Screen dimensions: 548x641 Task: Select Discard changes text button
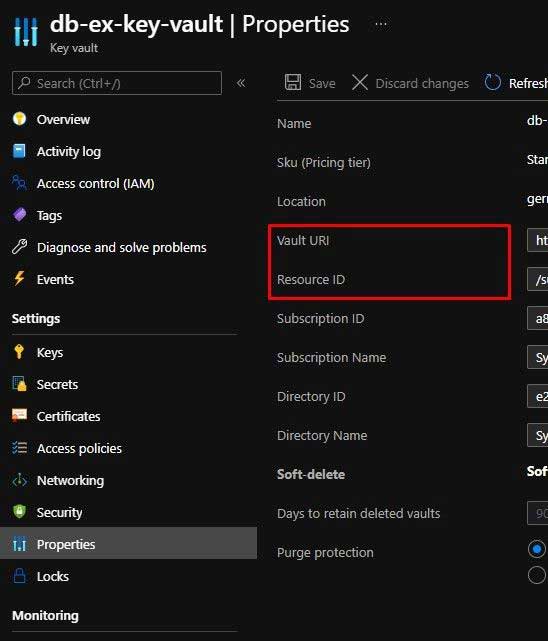[x=422, y=83]
